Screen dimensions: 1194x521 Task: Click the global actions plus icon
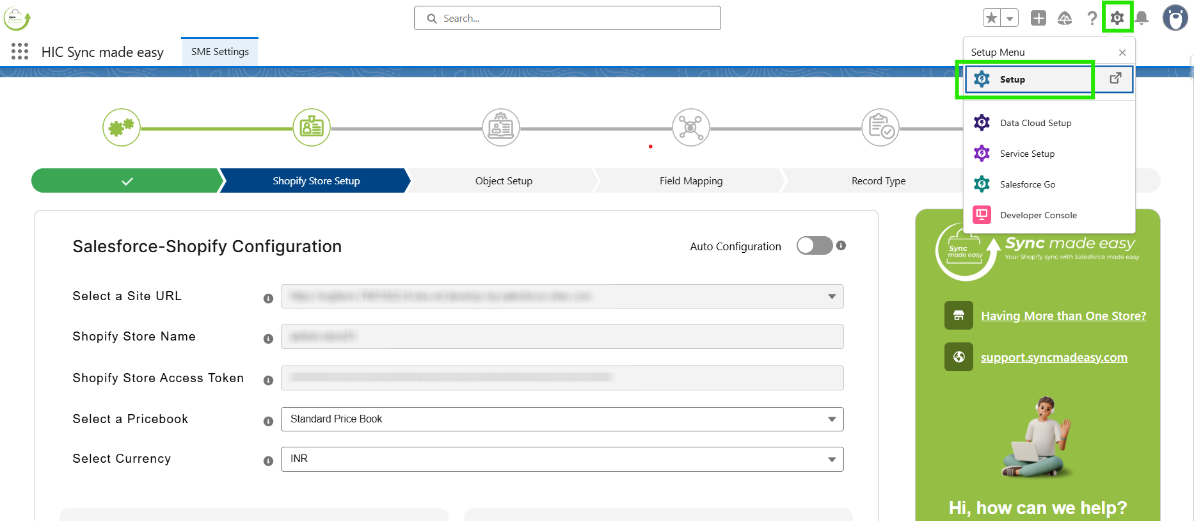point(1039,18)
